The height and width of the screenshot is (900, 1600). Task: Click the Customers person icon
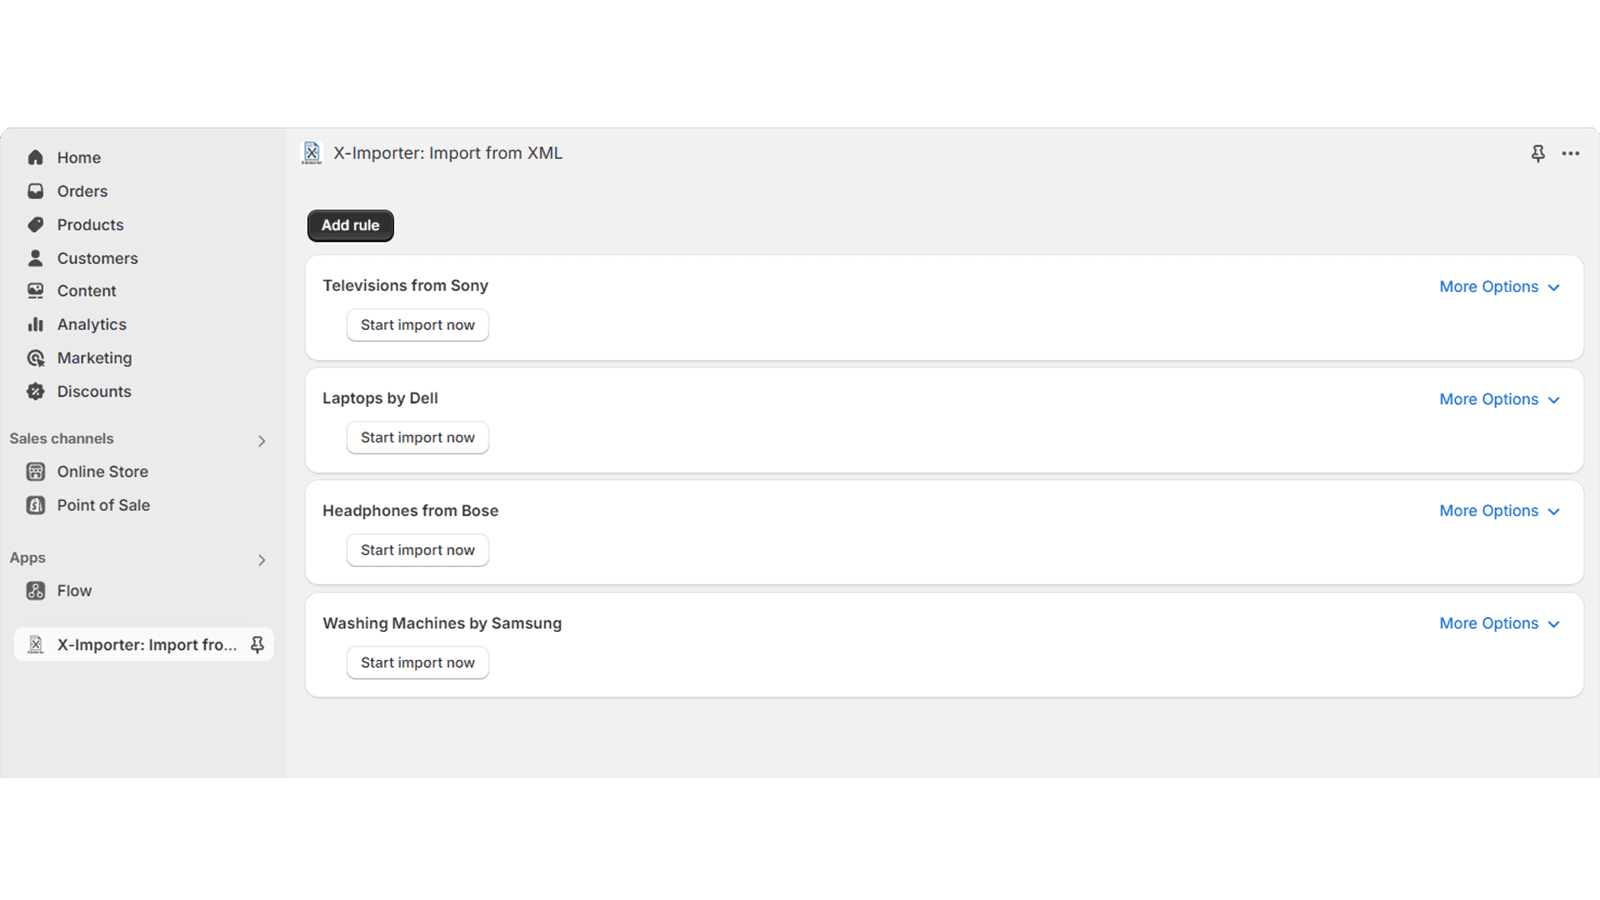(x=36, y=258)
